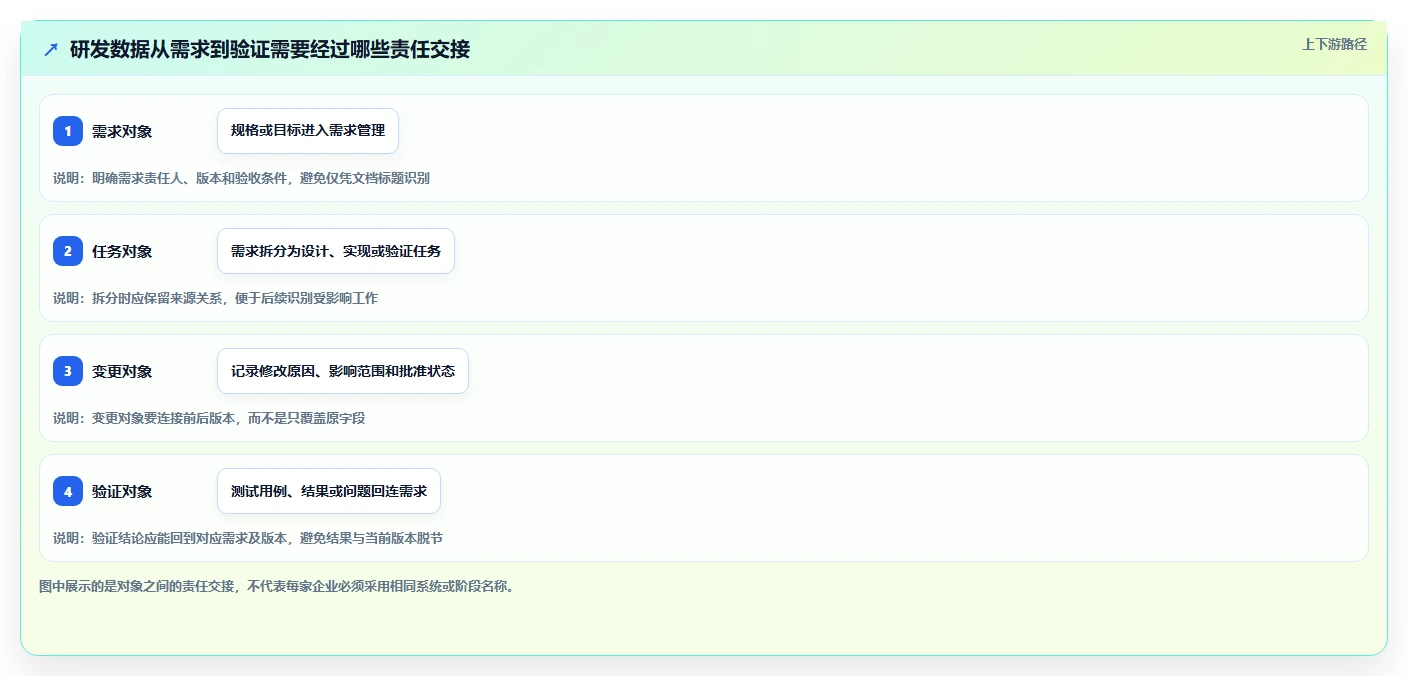Click the 测试用例、结果或问题回连需求 chip
The height and width of the screenshot is (676, 1408).
tap(329, 491)
